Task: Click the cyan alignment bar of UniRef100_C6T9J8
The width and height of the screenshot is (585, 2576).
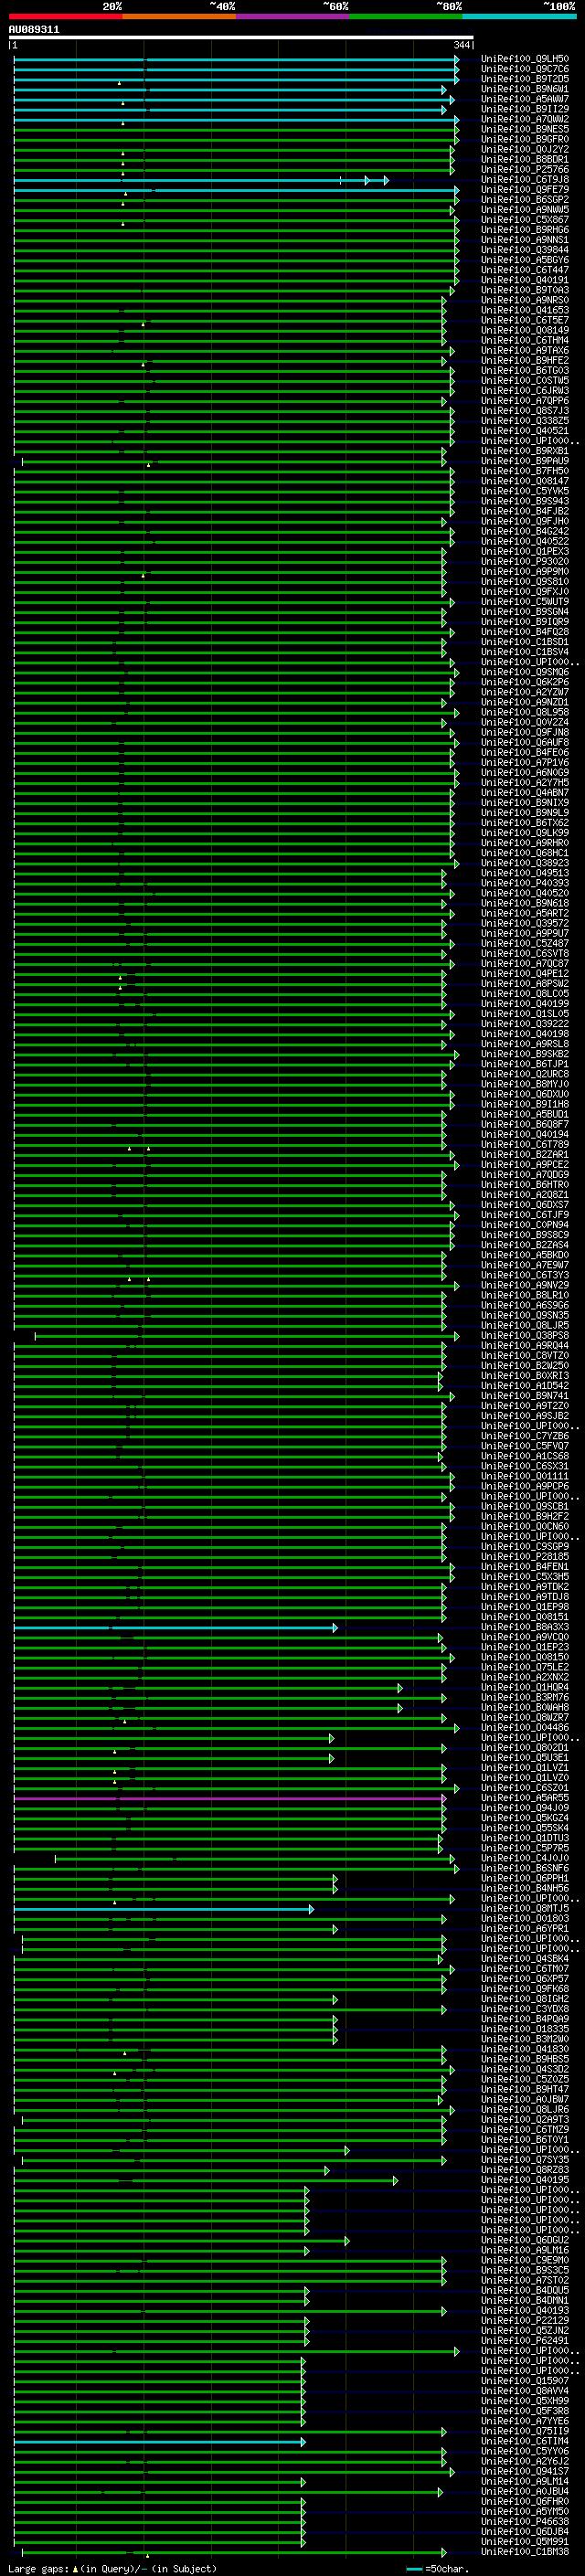Action: tap(201, 180)
